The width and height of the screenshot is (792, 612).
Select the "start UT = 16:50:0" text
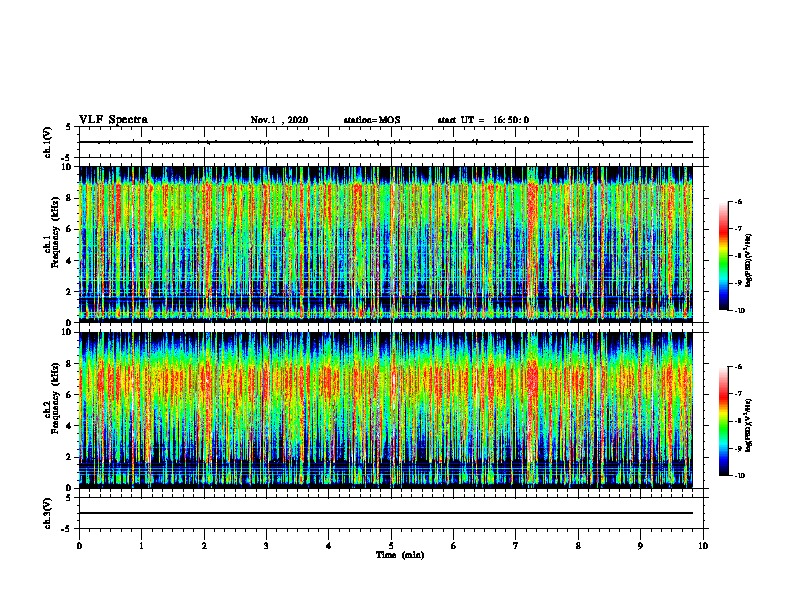[x=483, y=120]
